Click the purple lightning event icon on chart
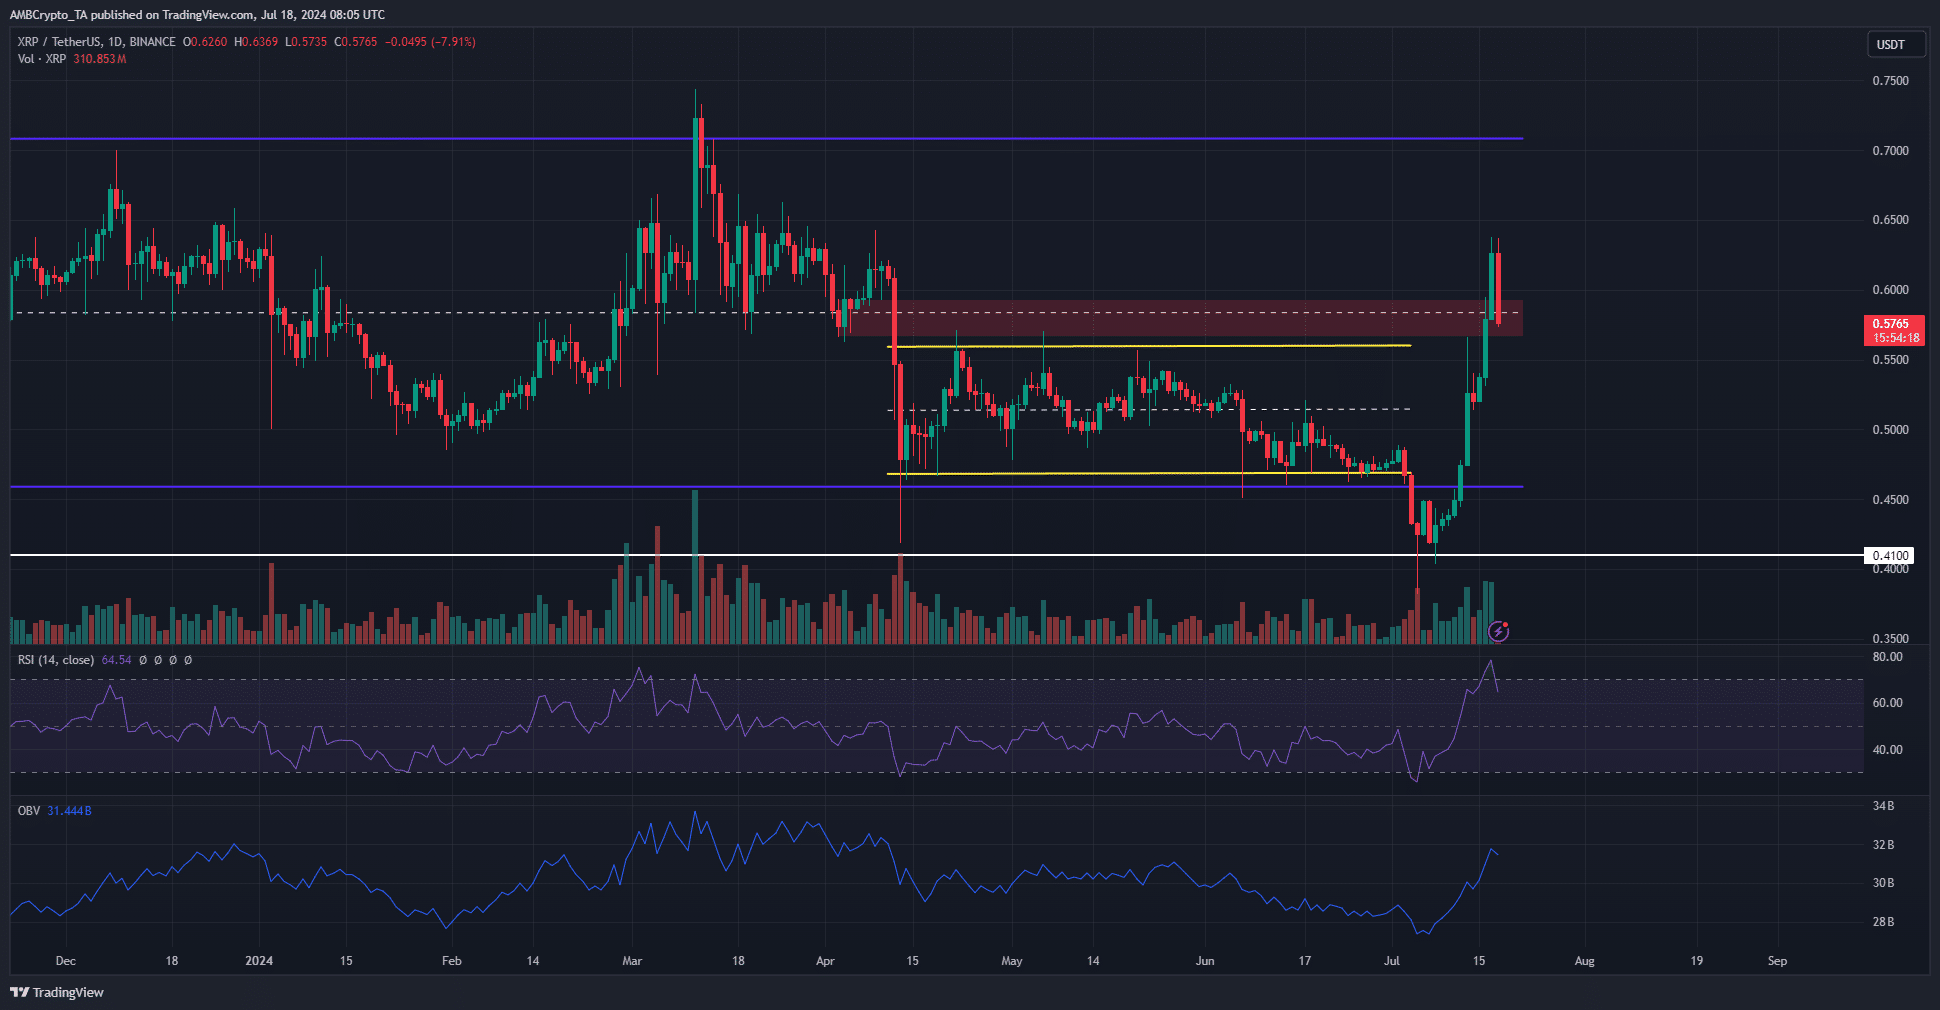The height and width of the screenshot is (1010, 1940). (1498, 631)
